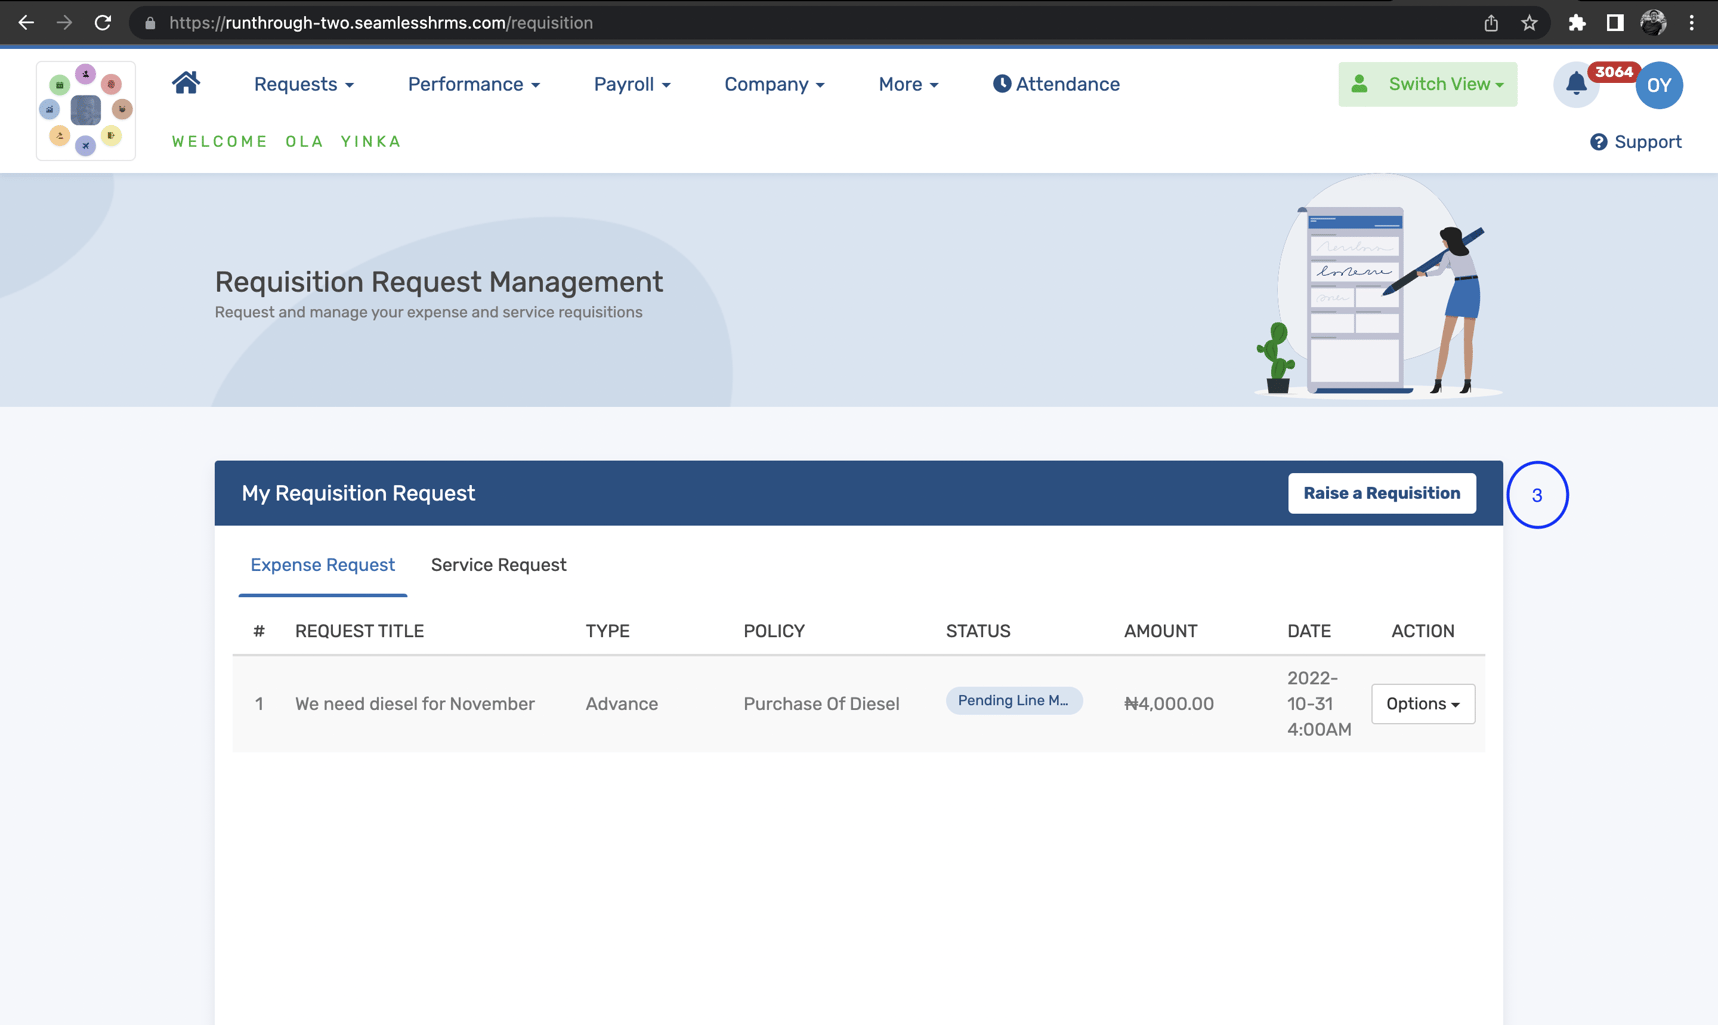The height and width of the screenshot is (1025, 1718).
Task: Click the share icon in the address bar
Action: coord(1491,22)
